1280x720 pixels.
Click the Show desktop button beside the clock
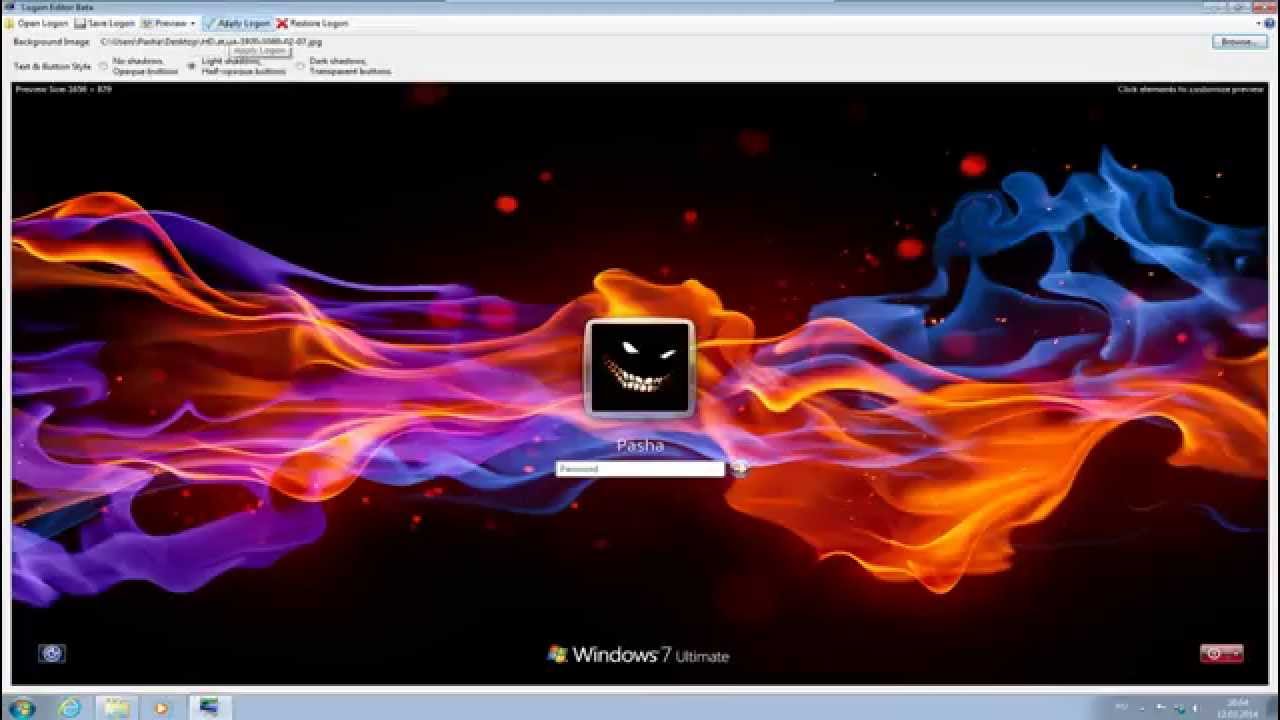point(1273,708)
